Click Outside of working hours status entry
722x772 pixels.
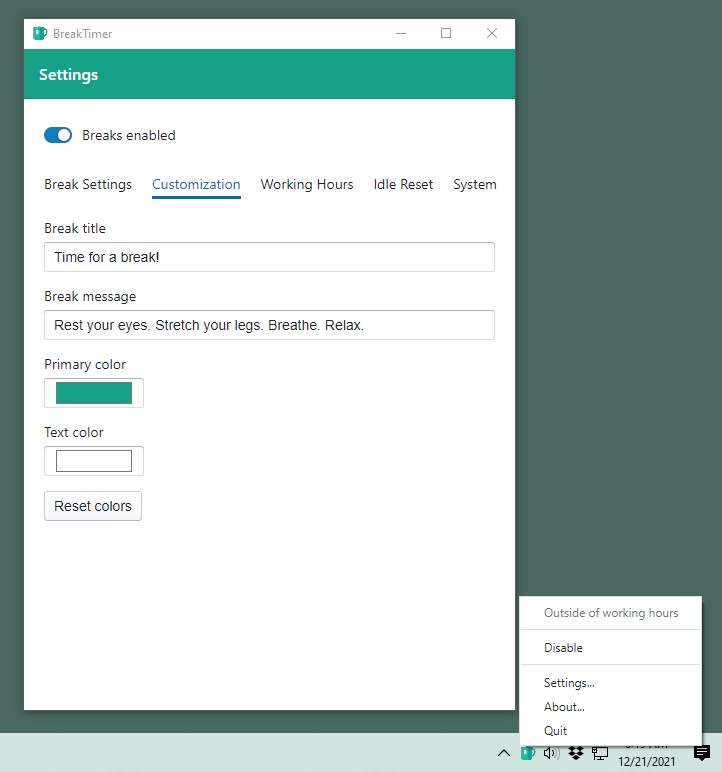click(611, 613)
